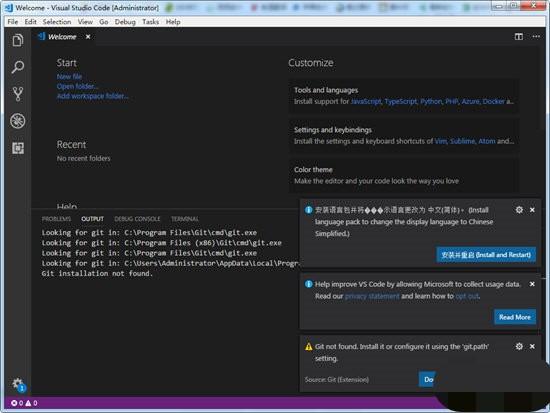550x413 pixels.
Task: Open the Search view icon
Action: coord(18,67)
